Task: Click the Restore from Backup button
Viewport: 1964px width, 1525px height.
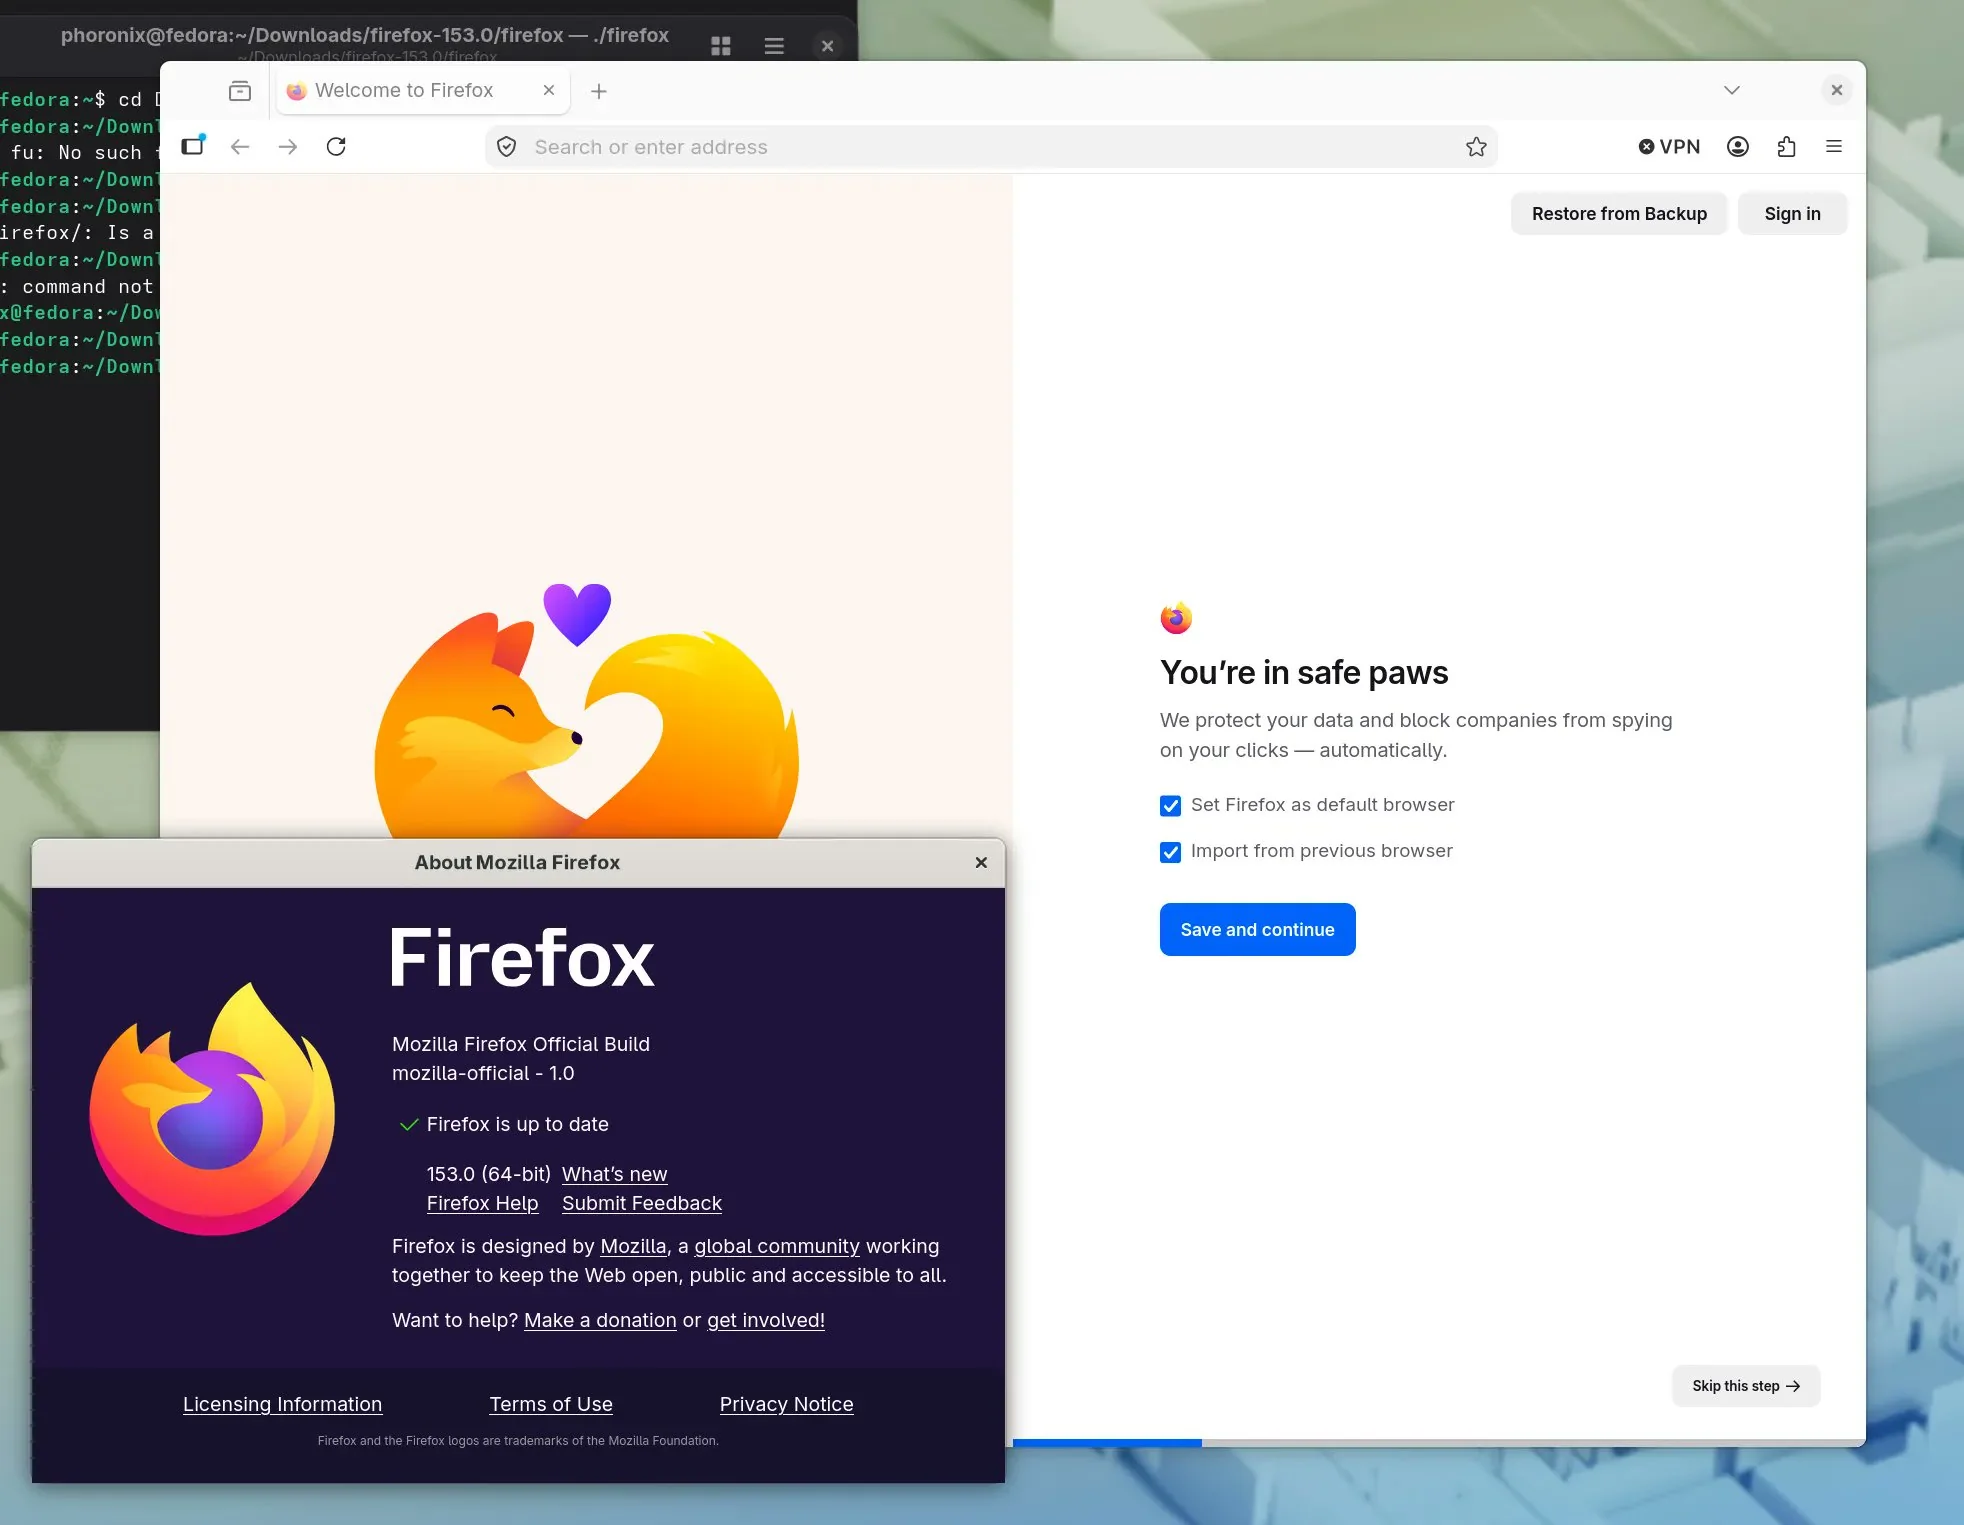Action: click(x=1619, y=214)
